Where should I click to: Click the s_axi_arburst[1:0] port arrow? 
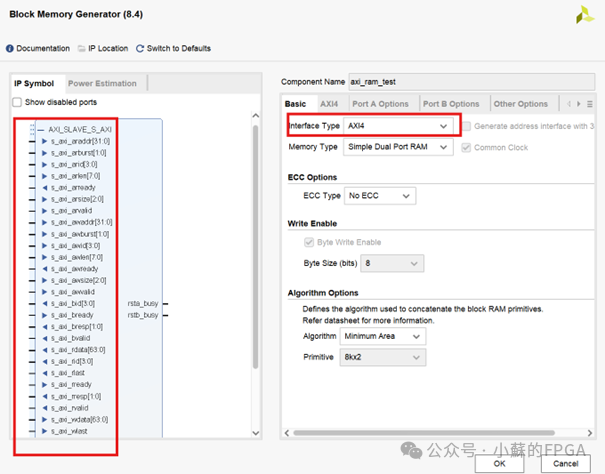click(x=44, y=153)
